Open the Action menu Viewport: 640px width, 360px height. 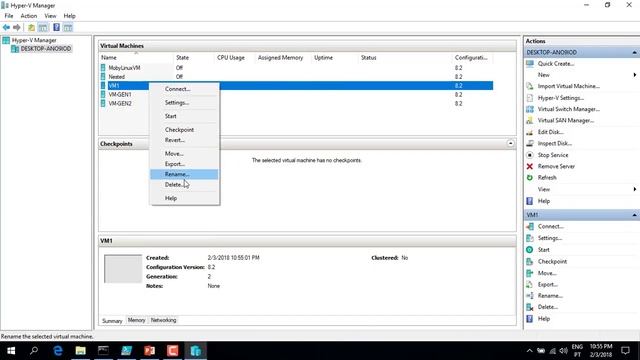coord(29,16)
